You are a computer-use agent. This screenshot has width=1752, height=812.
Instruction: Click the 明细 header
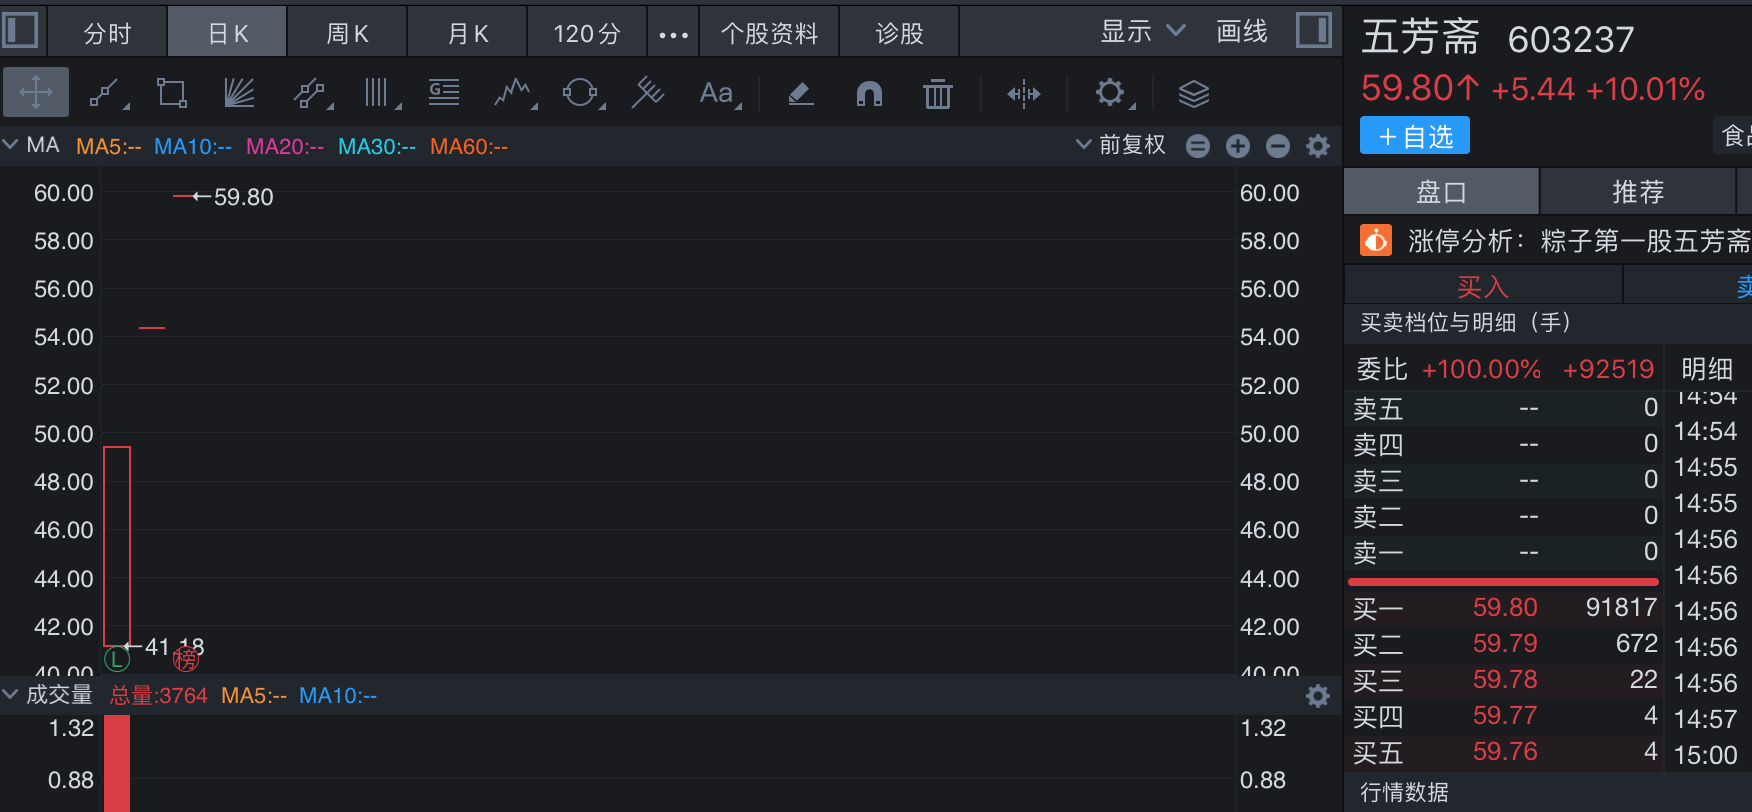click(x=1706, y=369)
